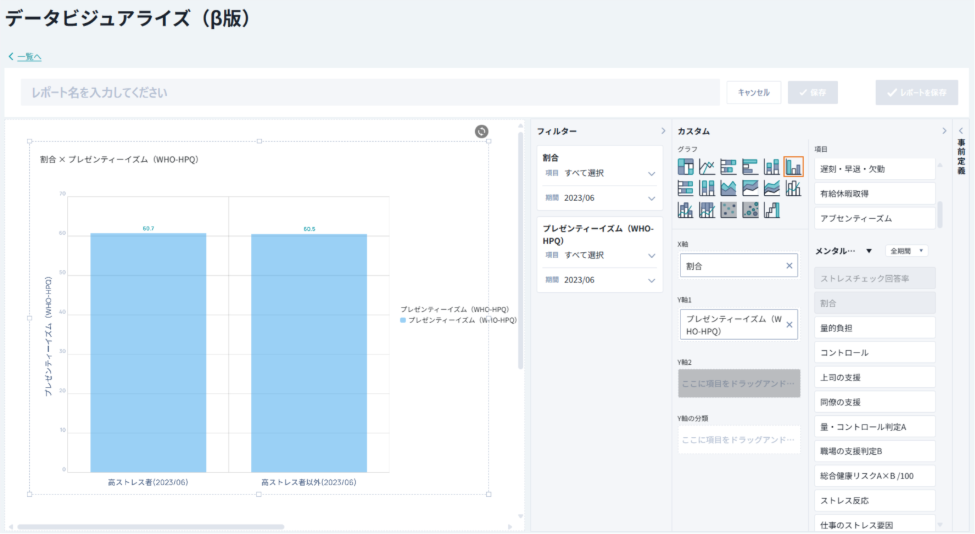The image size is (975, 534).
Task: Select アブセンティーズム item
Action: (874, 218)
